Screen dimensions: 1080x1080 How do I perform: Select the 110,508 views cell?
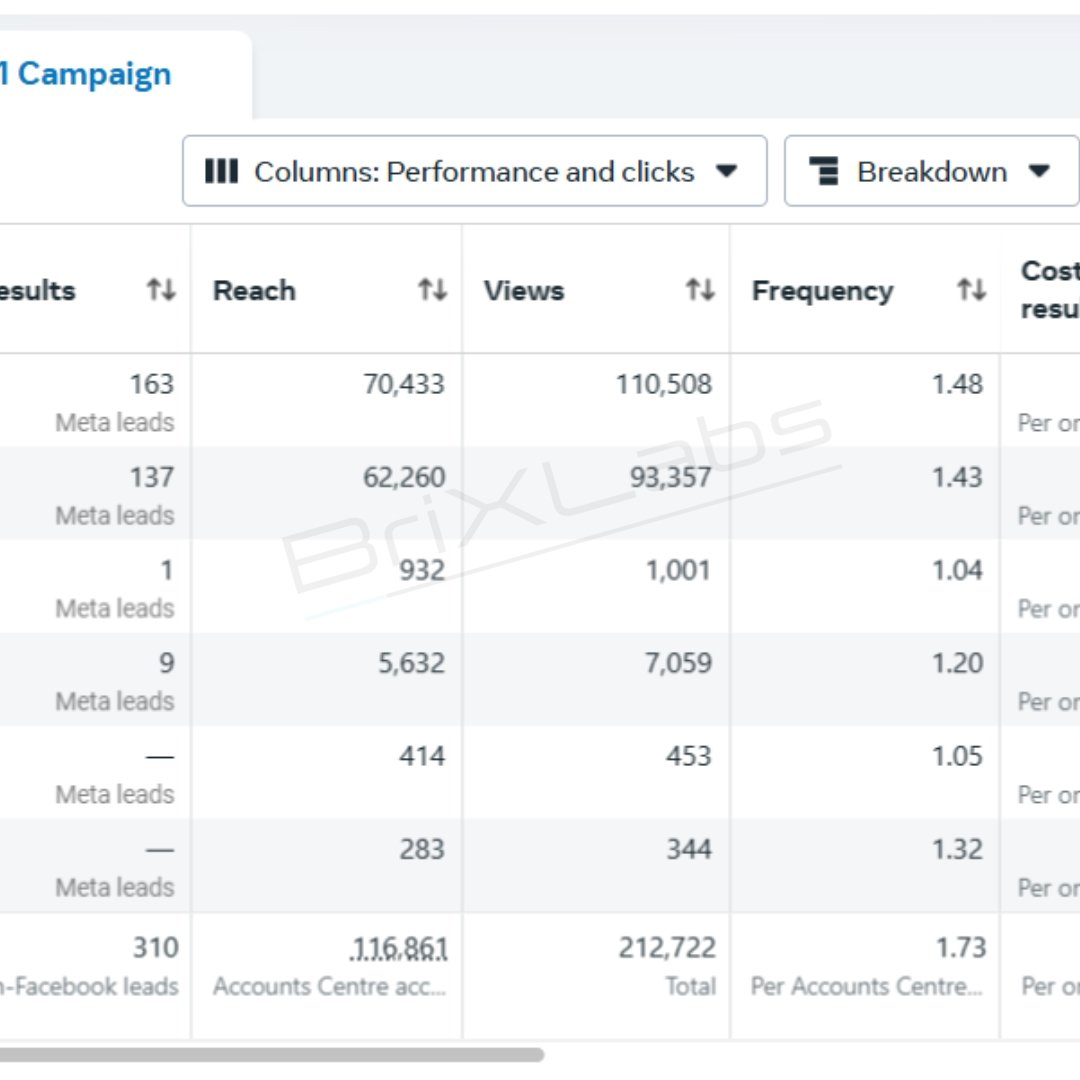tap(663, 384)
